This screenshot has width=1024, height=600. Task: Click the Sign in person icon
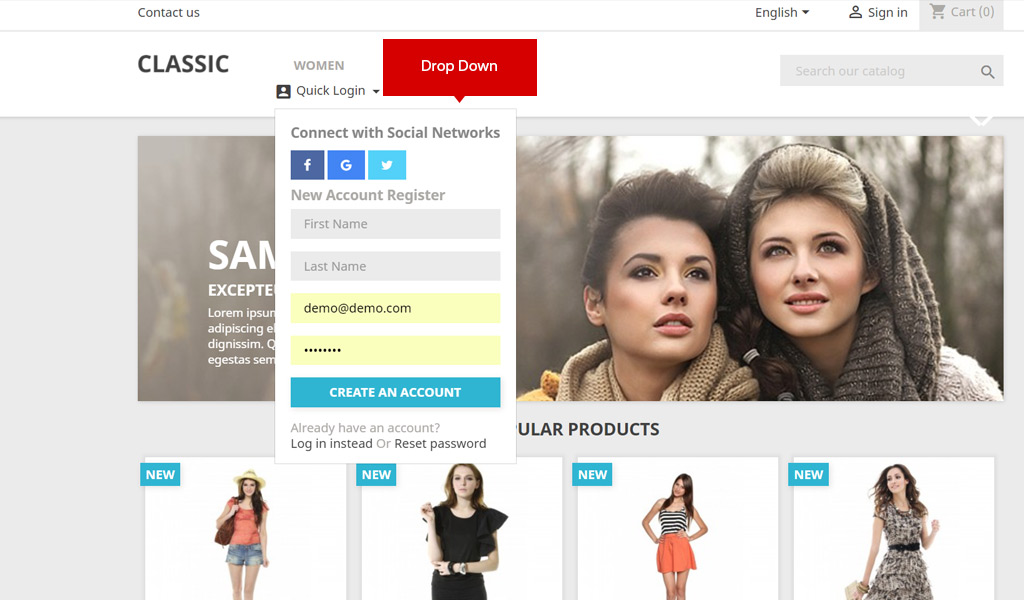(x=855, y=12)
